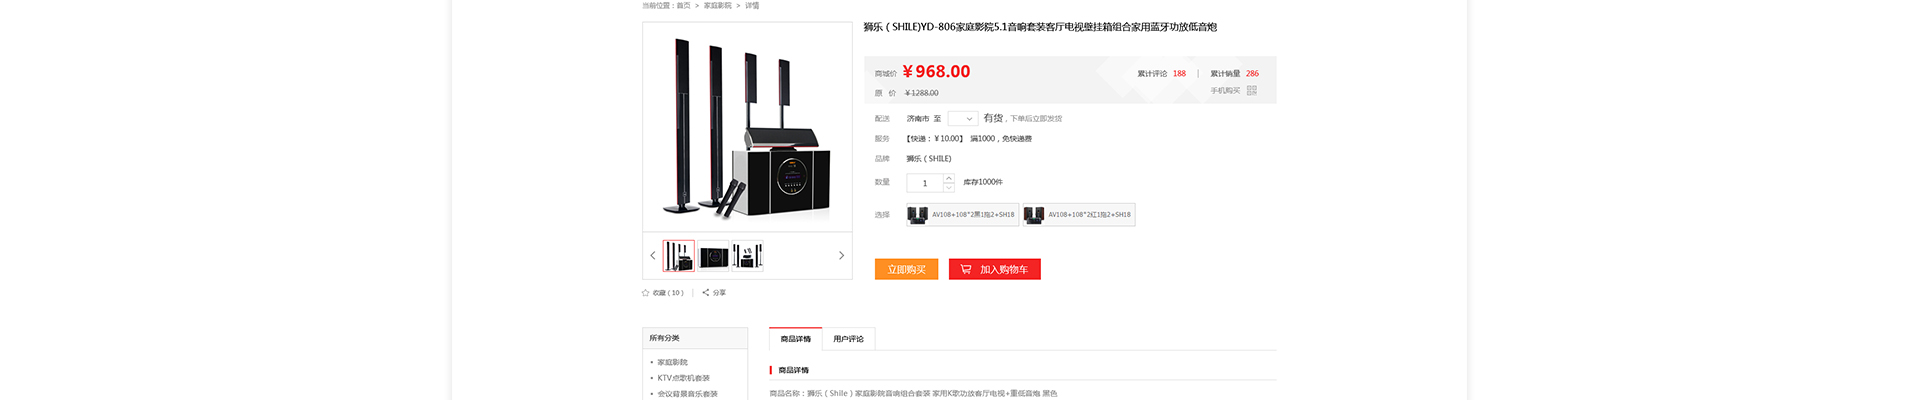This screenshot has width=1920, height=400.
Task: Select the third product thumbnail
Action: click(x=747, y=256)
